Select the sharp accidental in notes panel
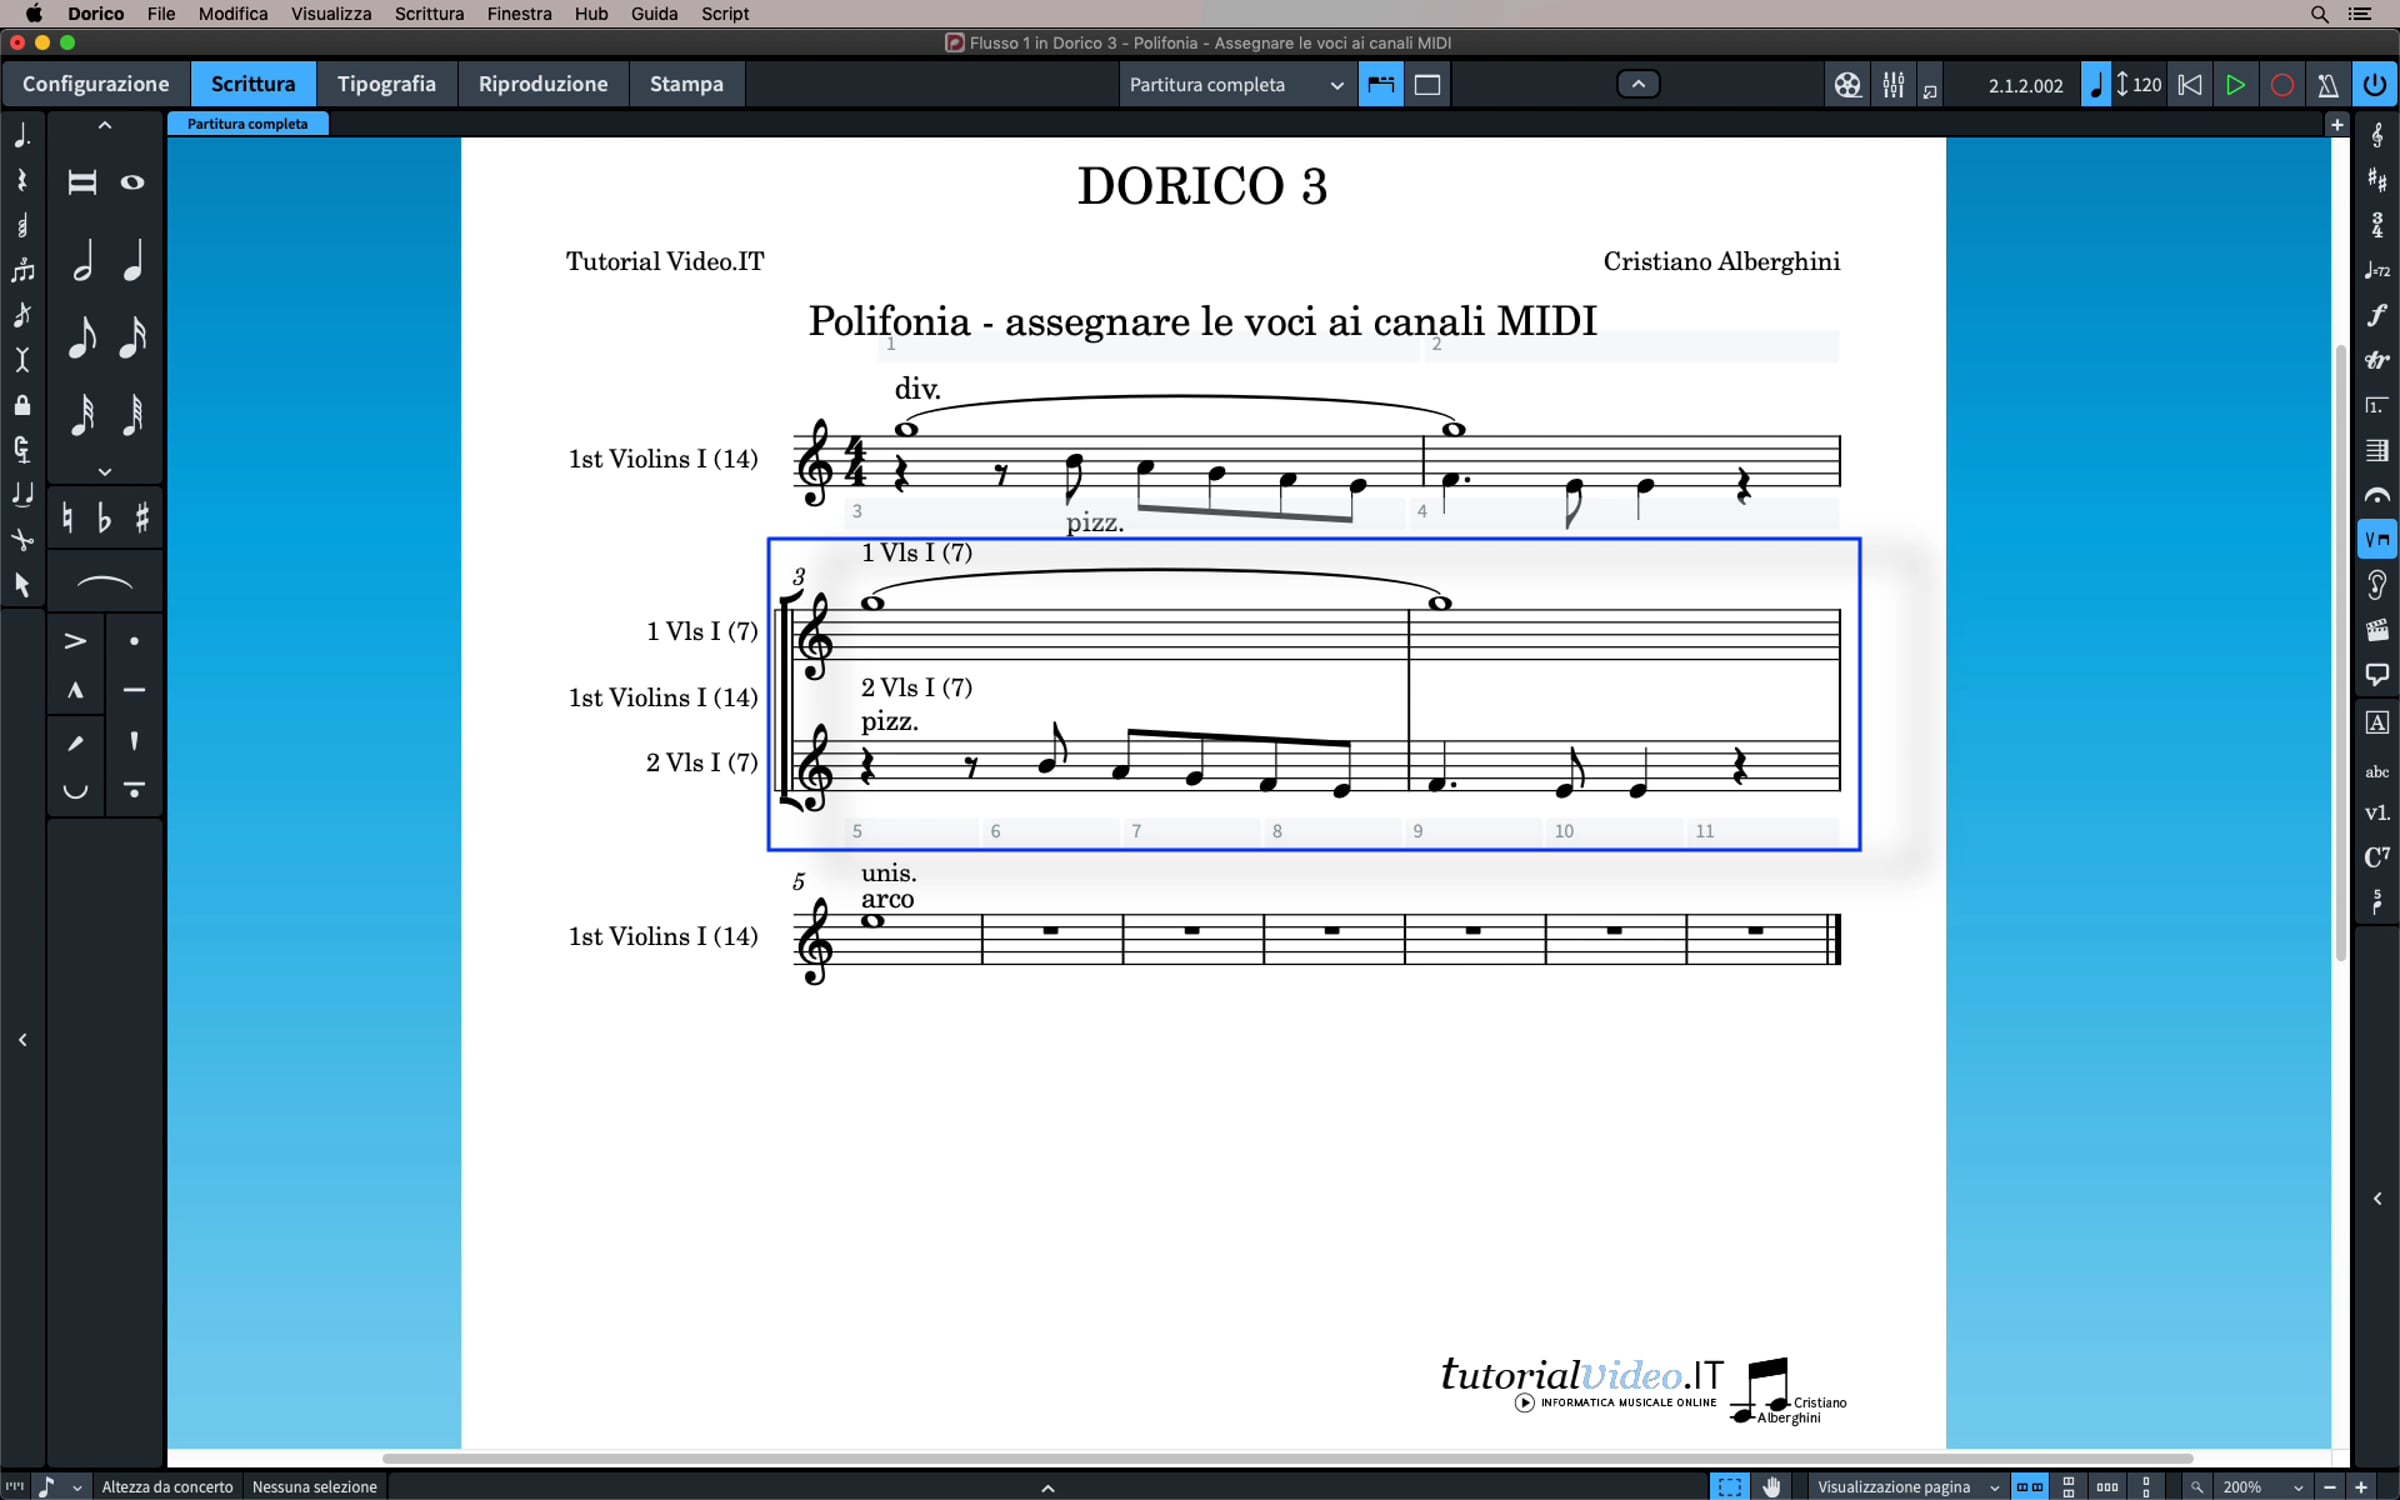This screenshot has height=1500, width=2400. pos(142,518)
